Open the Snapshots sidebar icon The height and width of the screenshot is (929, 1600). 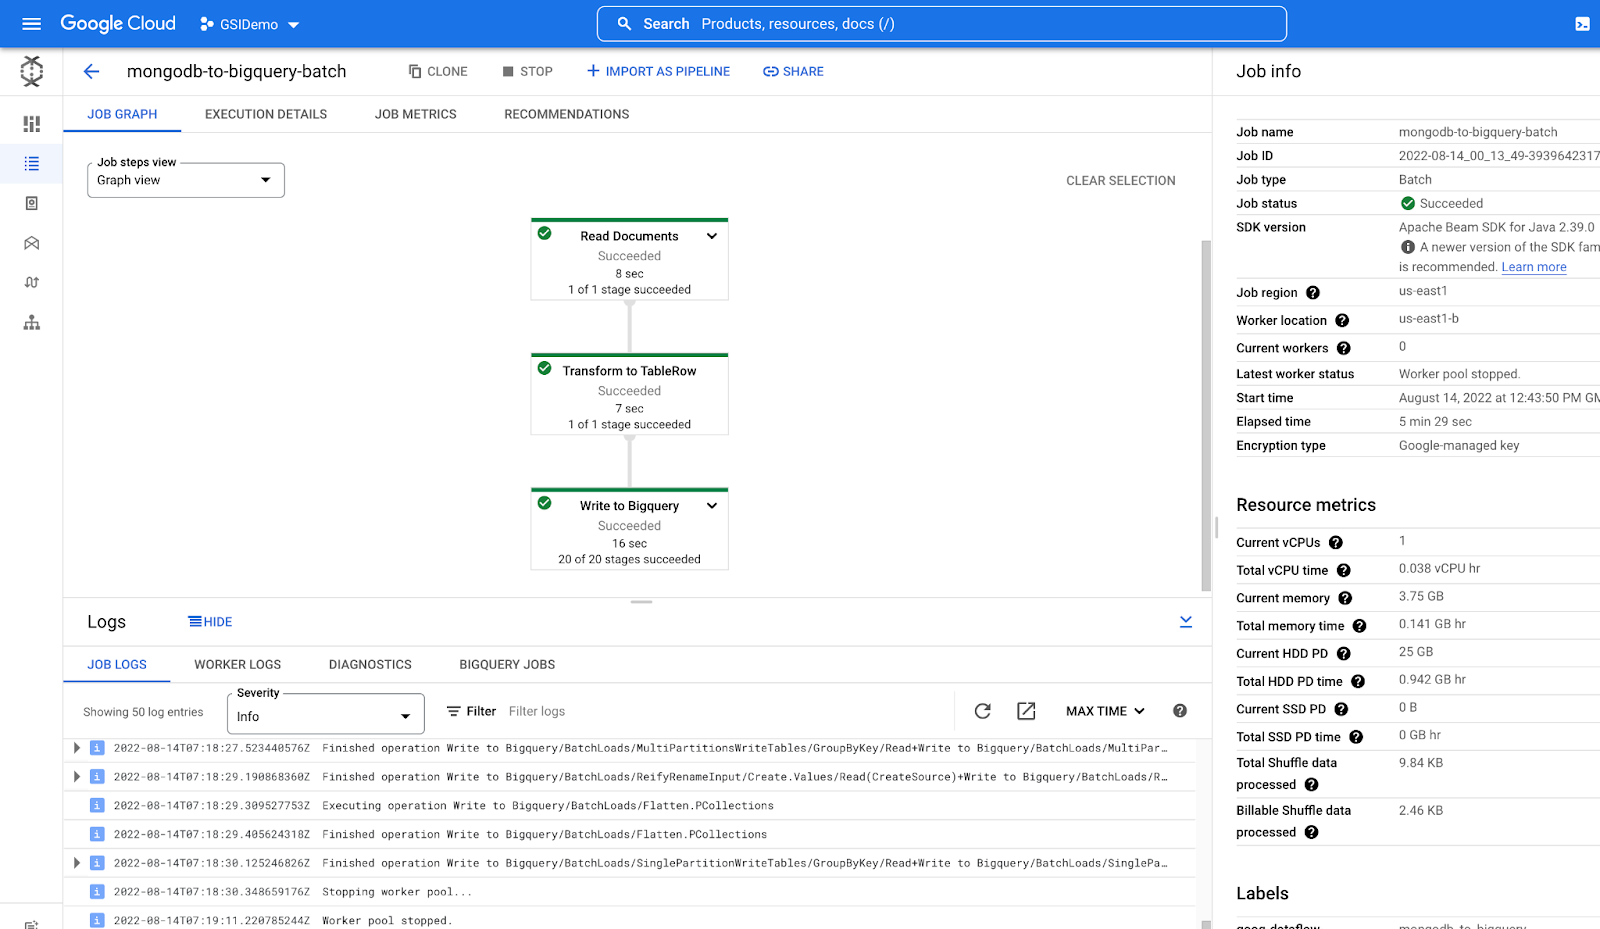32,203
